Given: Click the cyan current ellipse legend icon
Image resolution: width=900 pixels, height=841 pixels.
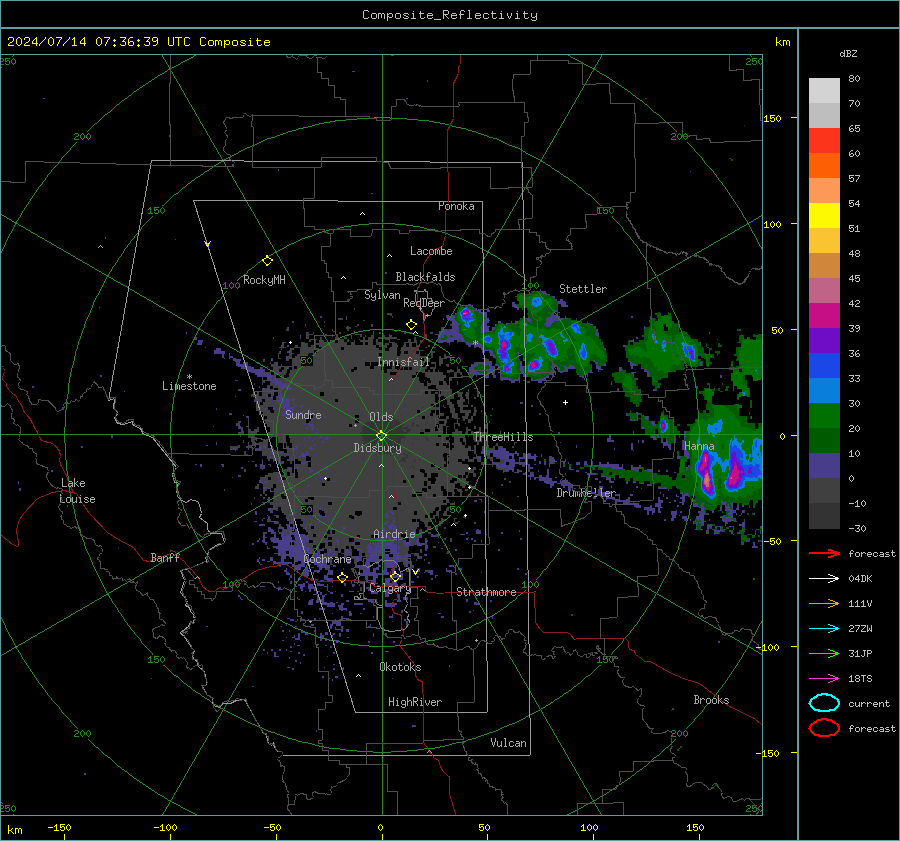Looking at the screenshot, I should 824,703.
